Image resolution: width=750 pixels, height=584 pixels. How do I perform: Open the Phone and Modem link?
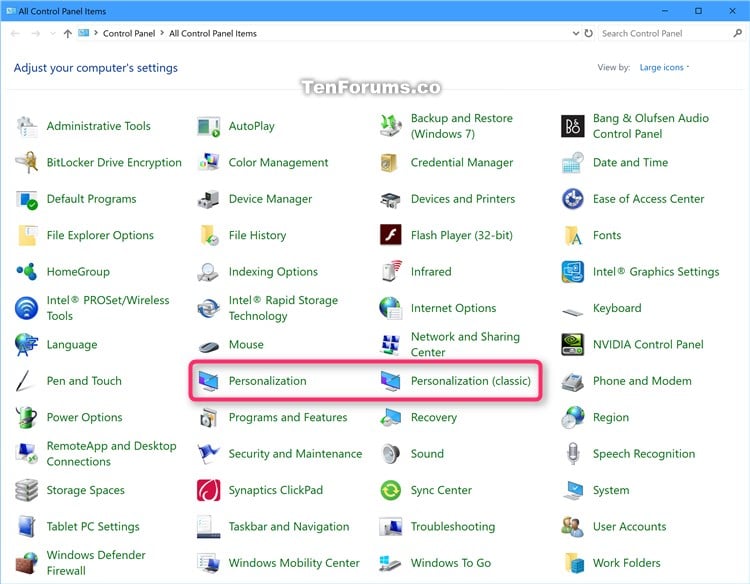(x=642, y=381)
